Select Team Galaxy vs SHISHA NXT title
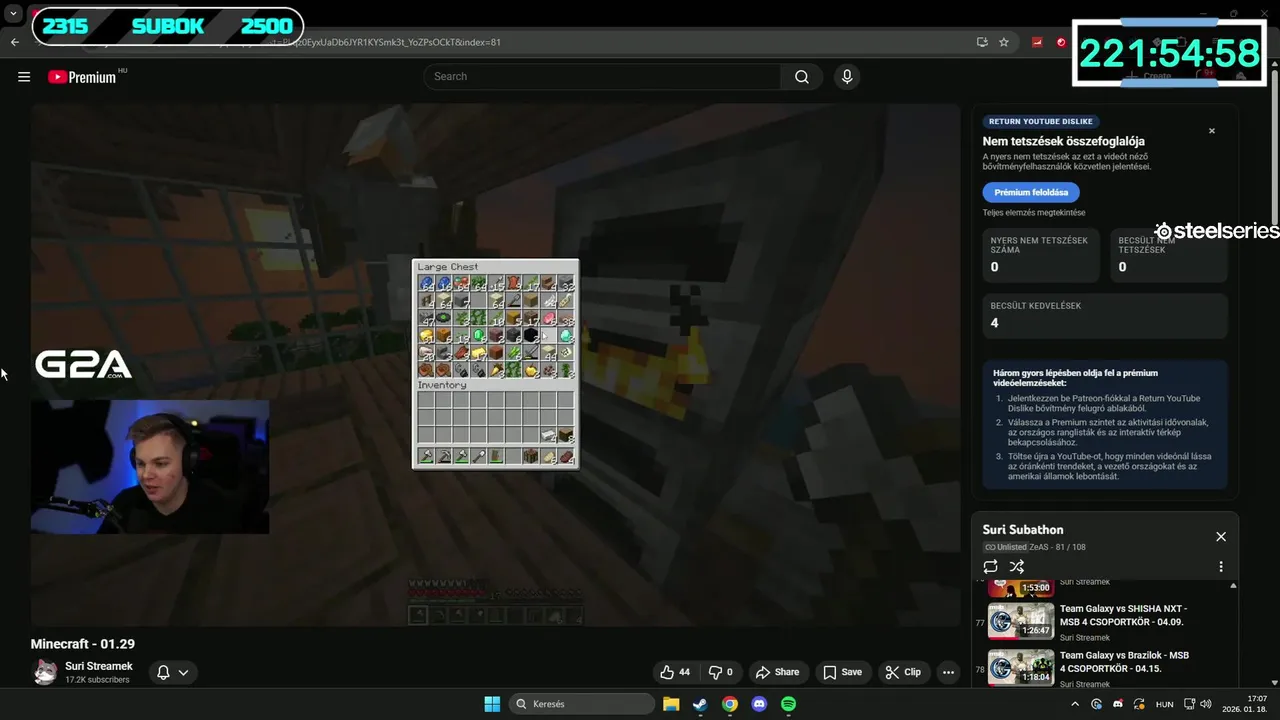Screen dimensions: 1280x720 [1123, 615]
